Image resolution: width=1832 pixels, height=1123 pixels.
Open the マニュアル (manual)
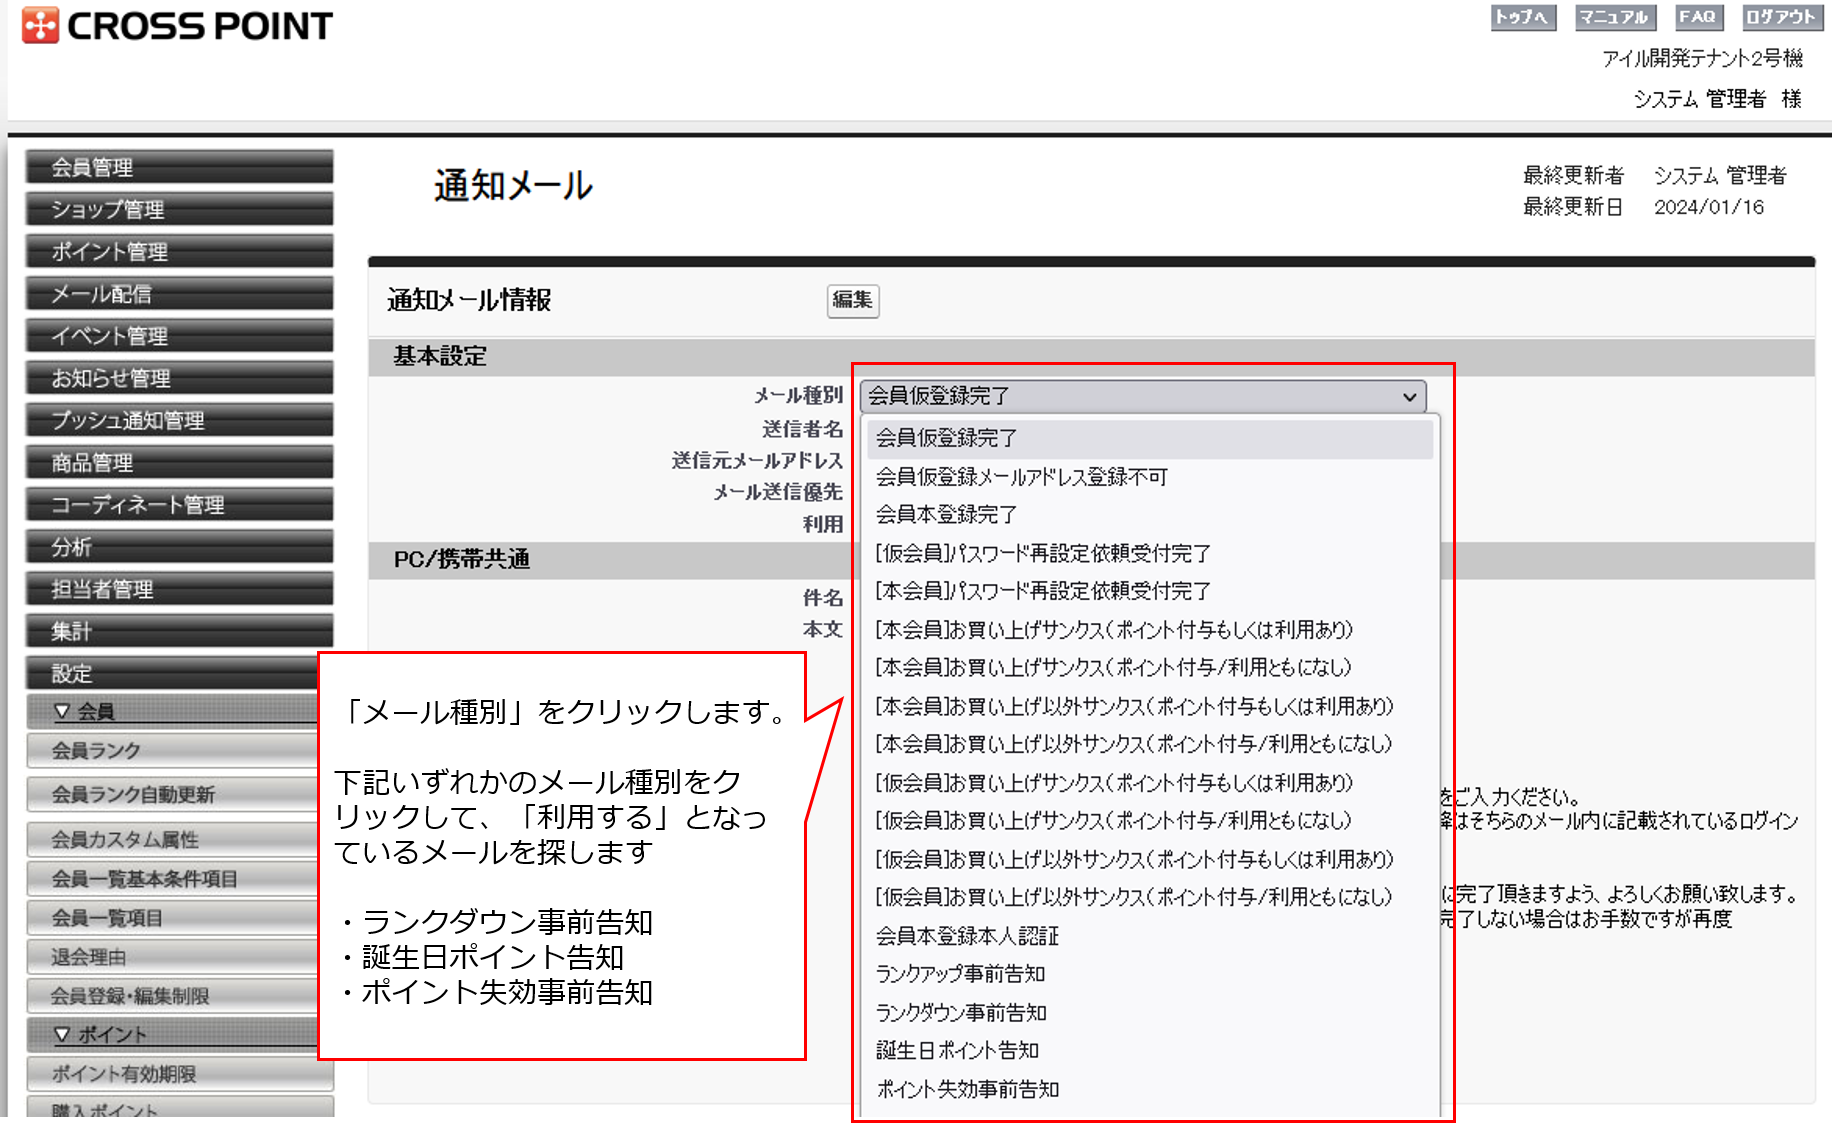(1614, 16)
